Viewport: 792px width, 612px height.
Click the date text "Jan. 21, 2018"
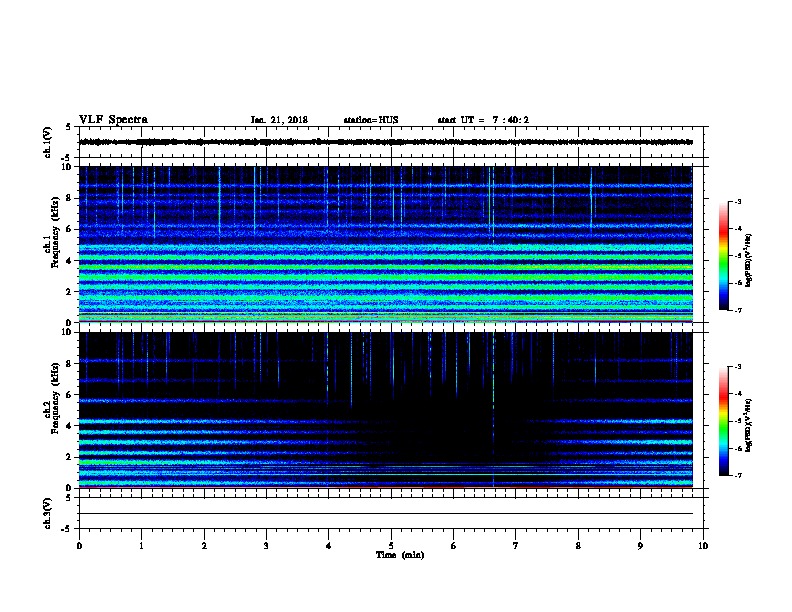tap(279, 120)
